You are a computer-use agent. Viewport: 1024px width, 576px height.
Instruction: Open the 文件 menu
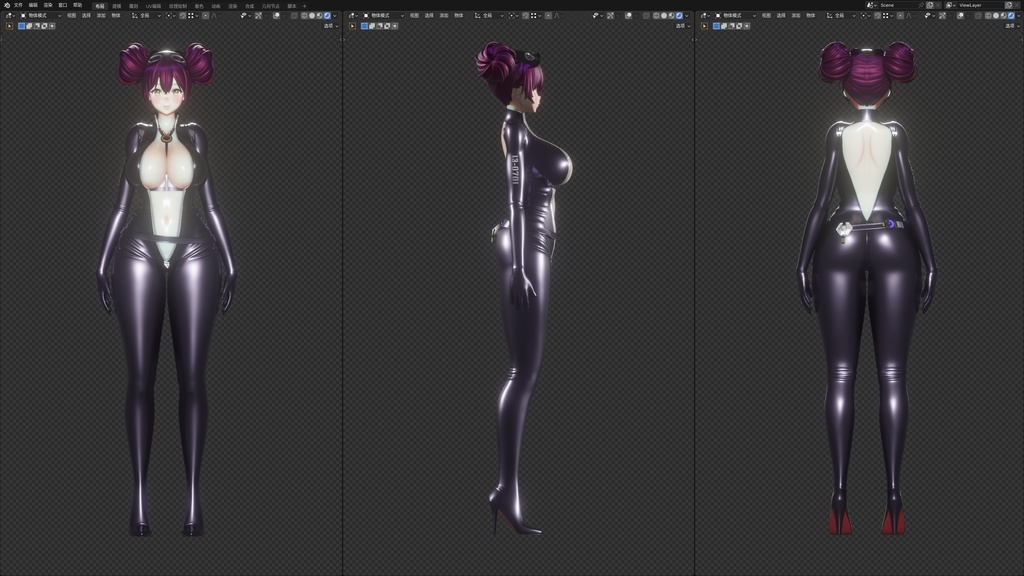[18, 5]
